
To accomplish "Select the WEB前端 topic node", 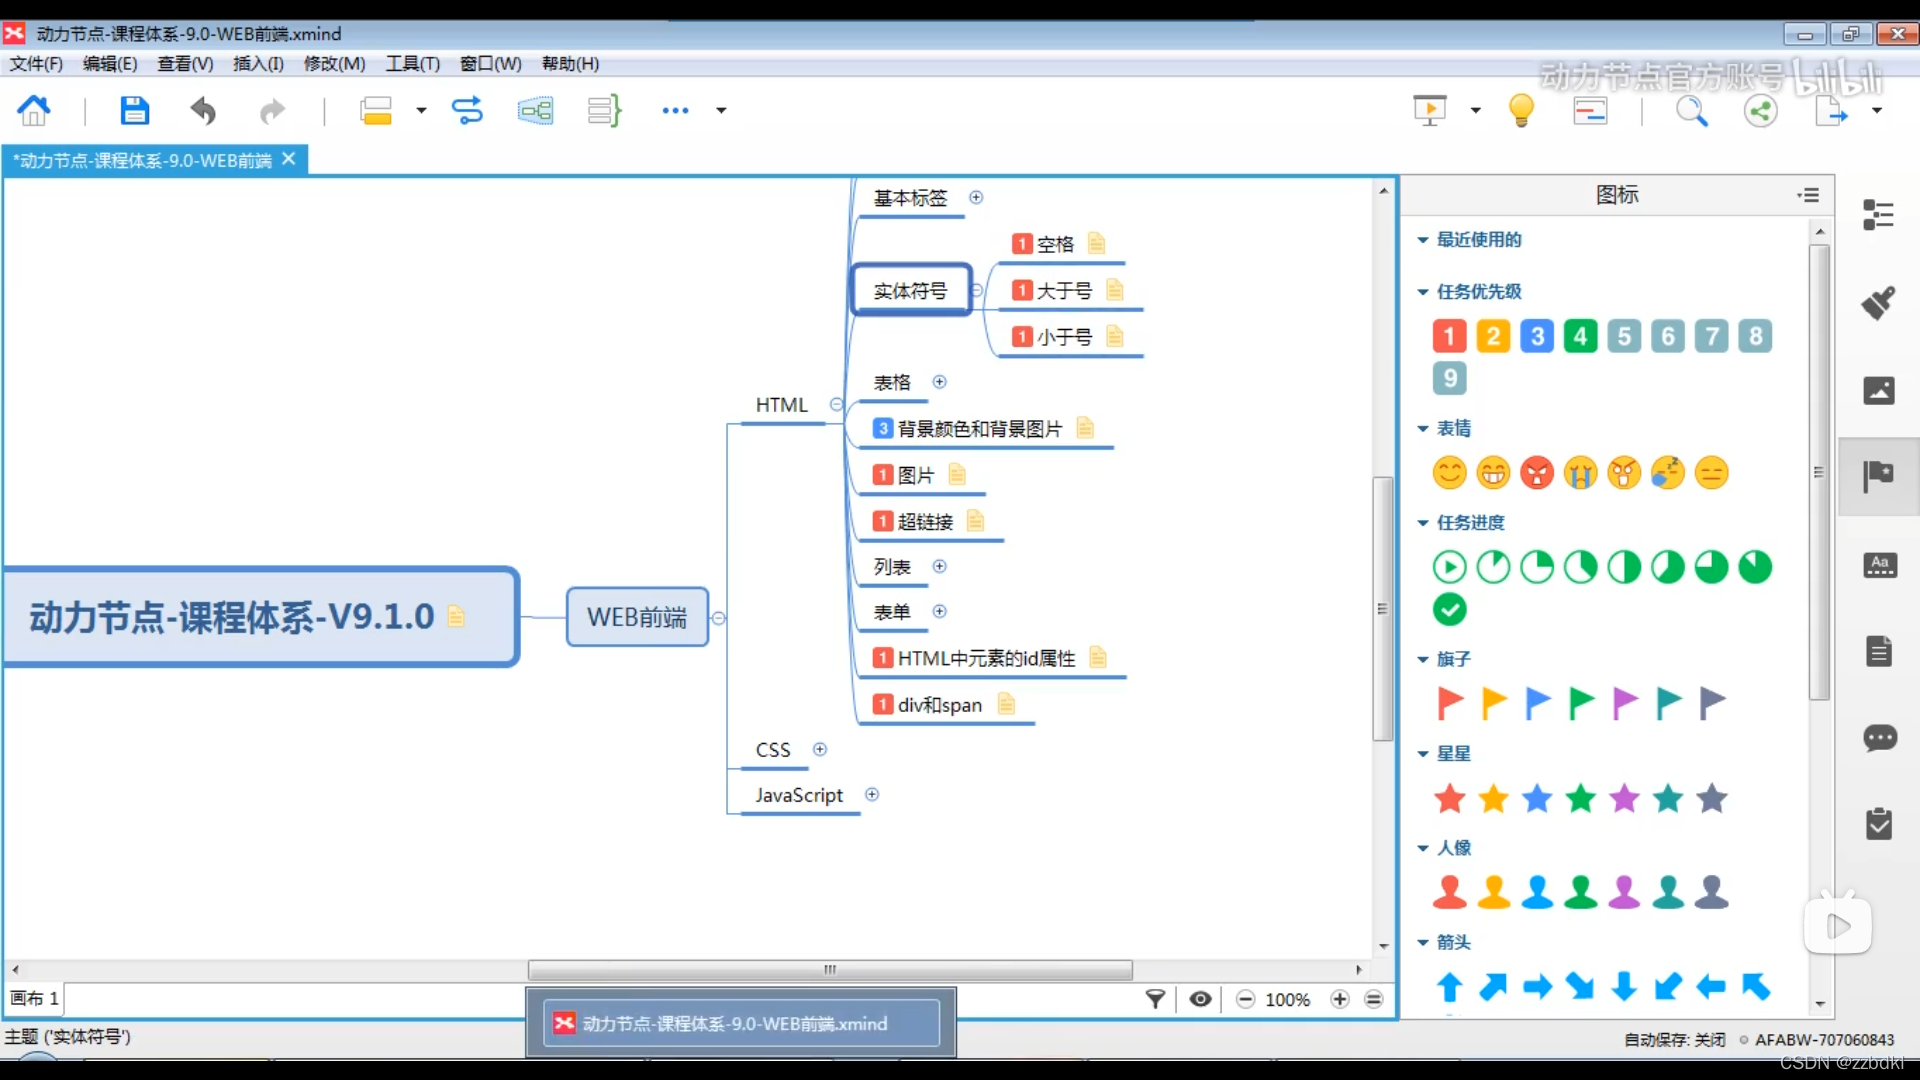I will coord(637,617).
